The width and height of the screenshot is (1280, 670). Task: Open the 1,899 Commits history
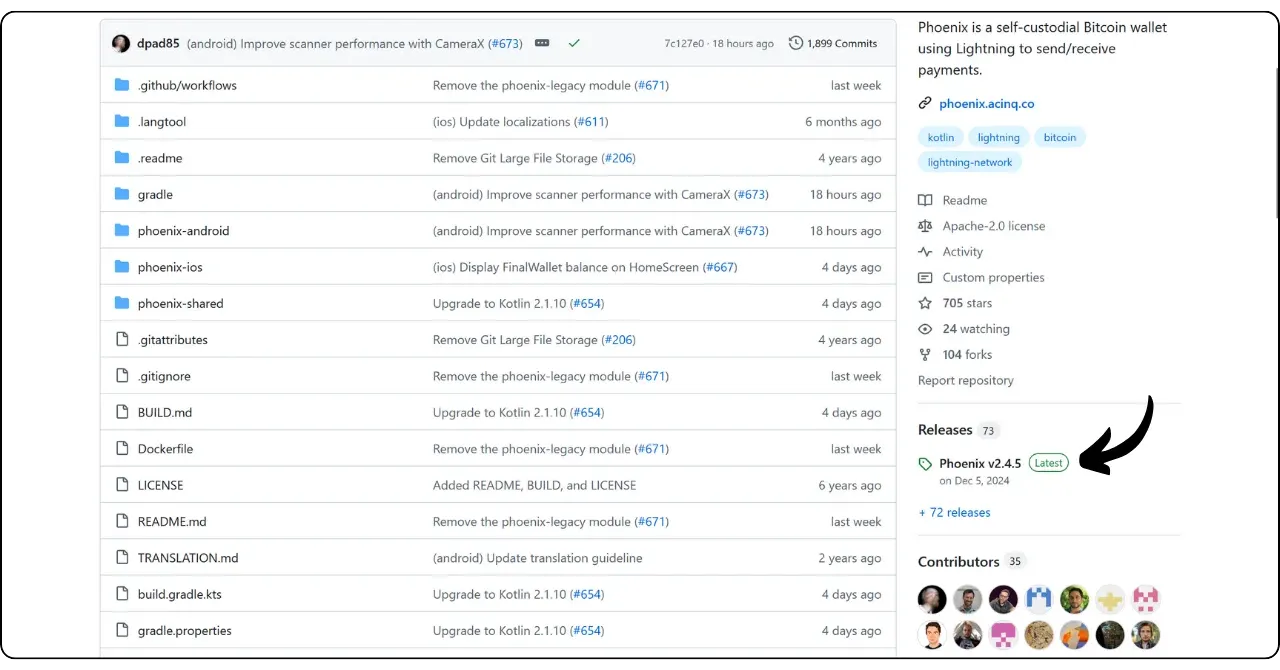click(x=832, y=43)
